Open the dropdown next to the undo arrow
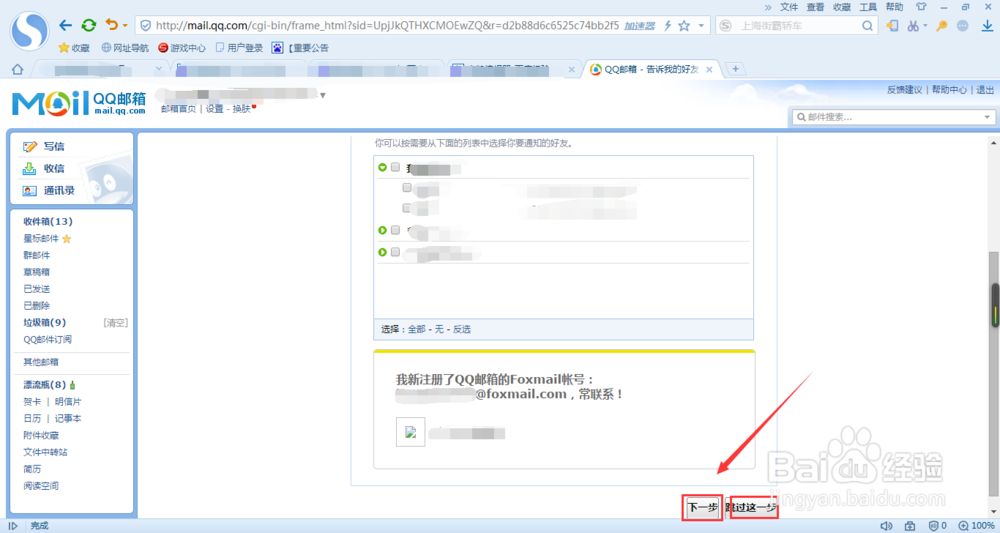 125,26
